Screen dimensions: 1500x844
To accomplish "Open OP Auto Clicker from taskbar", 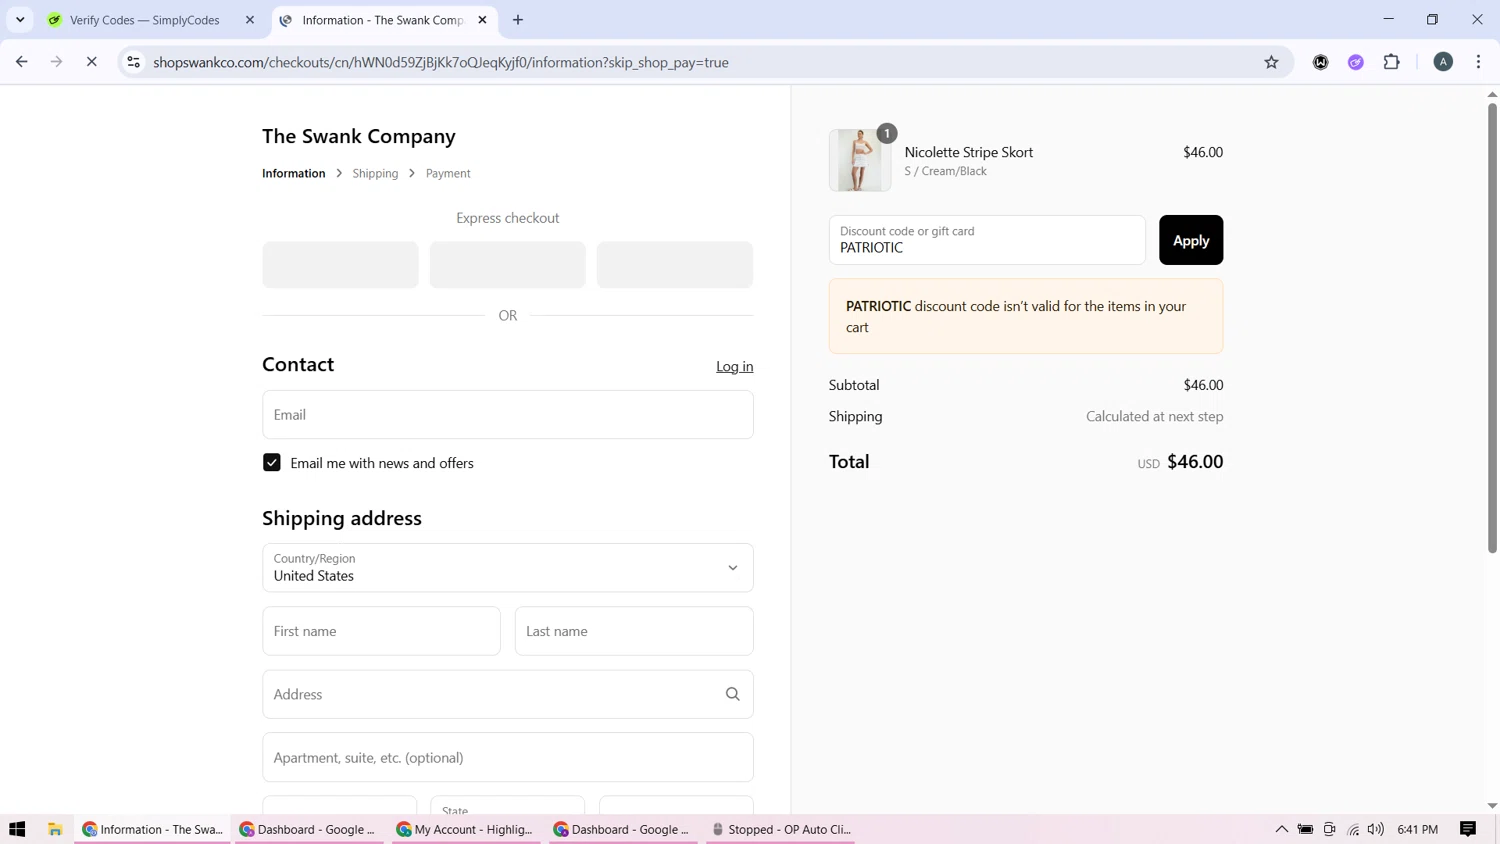I will click(780, 829).
